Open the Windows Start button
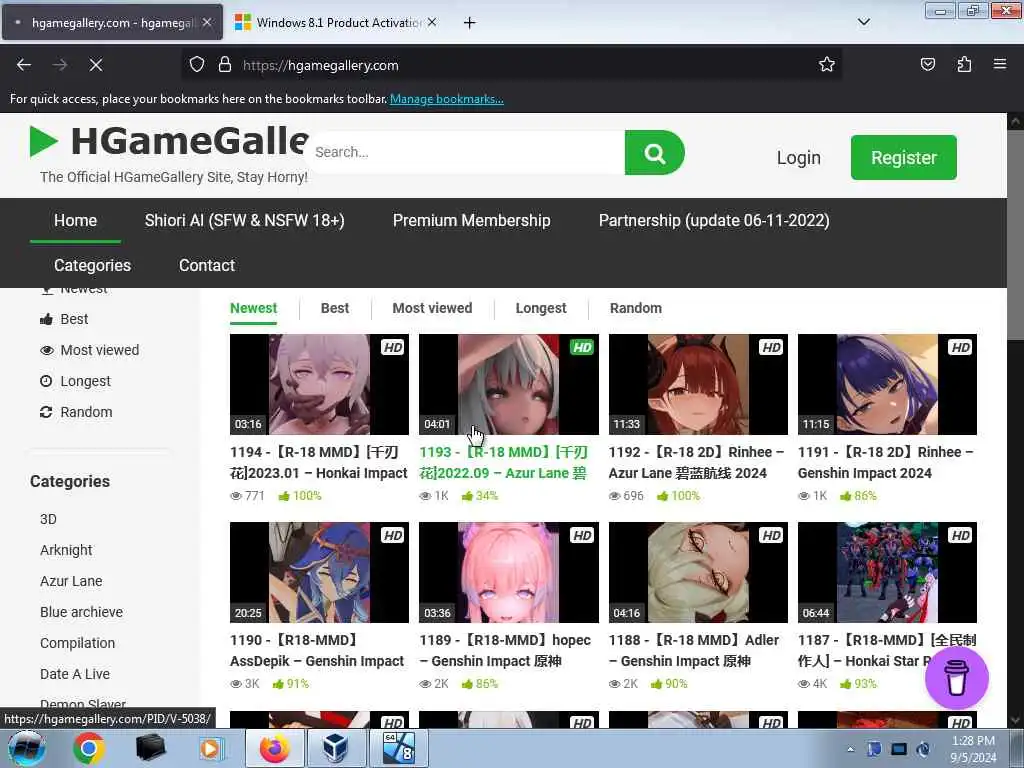This screenshot has height=768, width=1024. pyautogui.click(x=26, y=748)
